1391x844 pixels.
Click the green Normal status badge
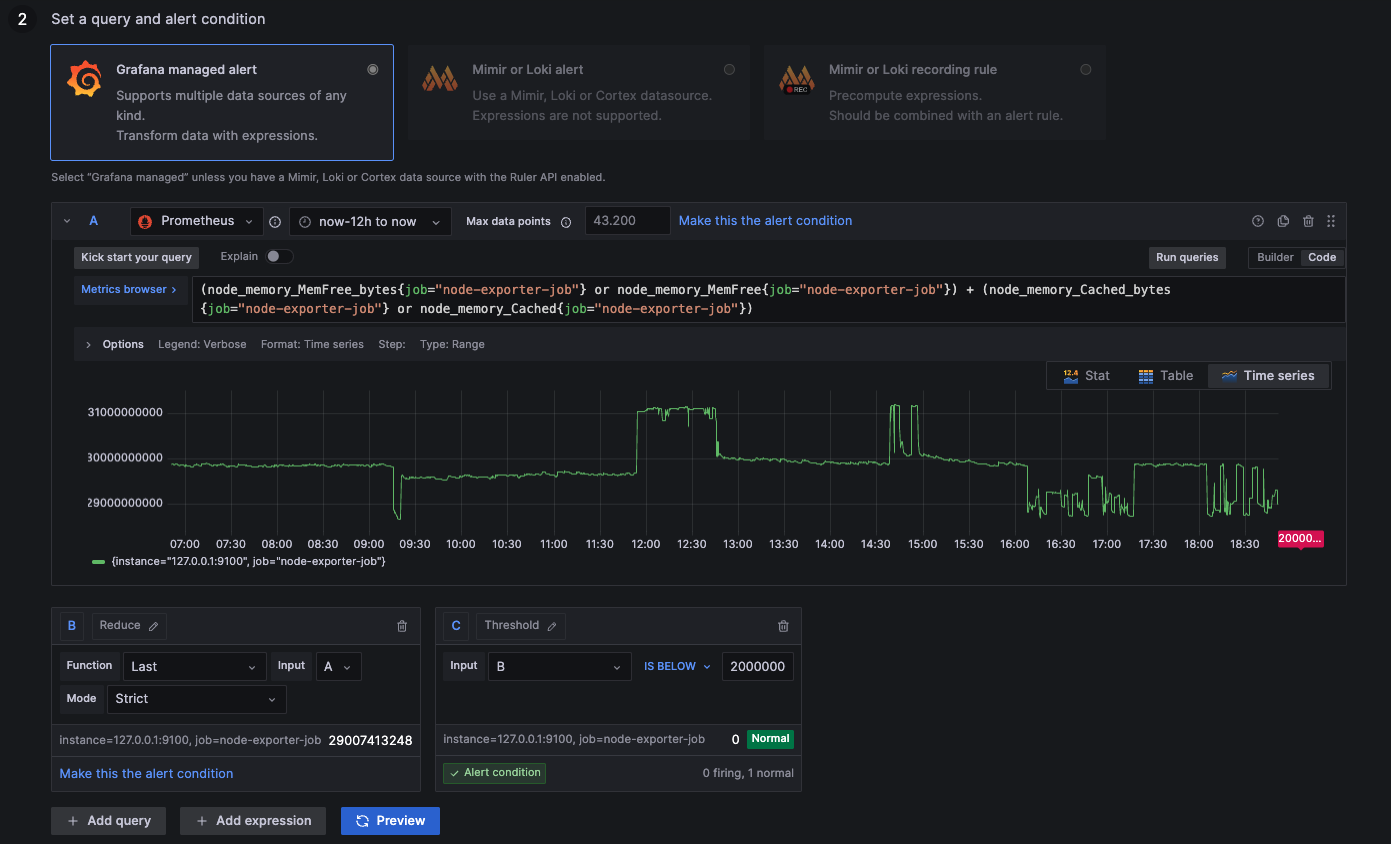(771, 739)
